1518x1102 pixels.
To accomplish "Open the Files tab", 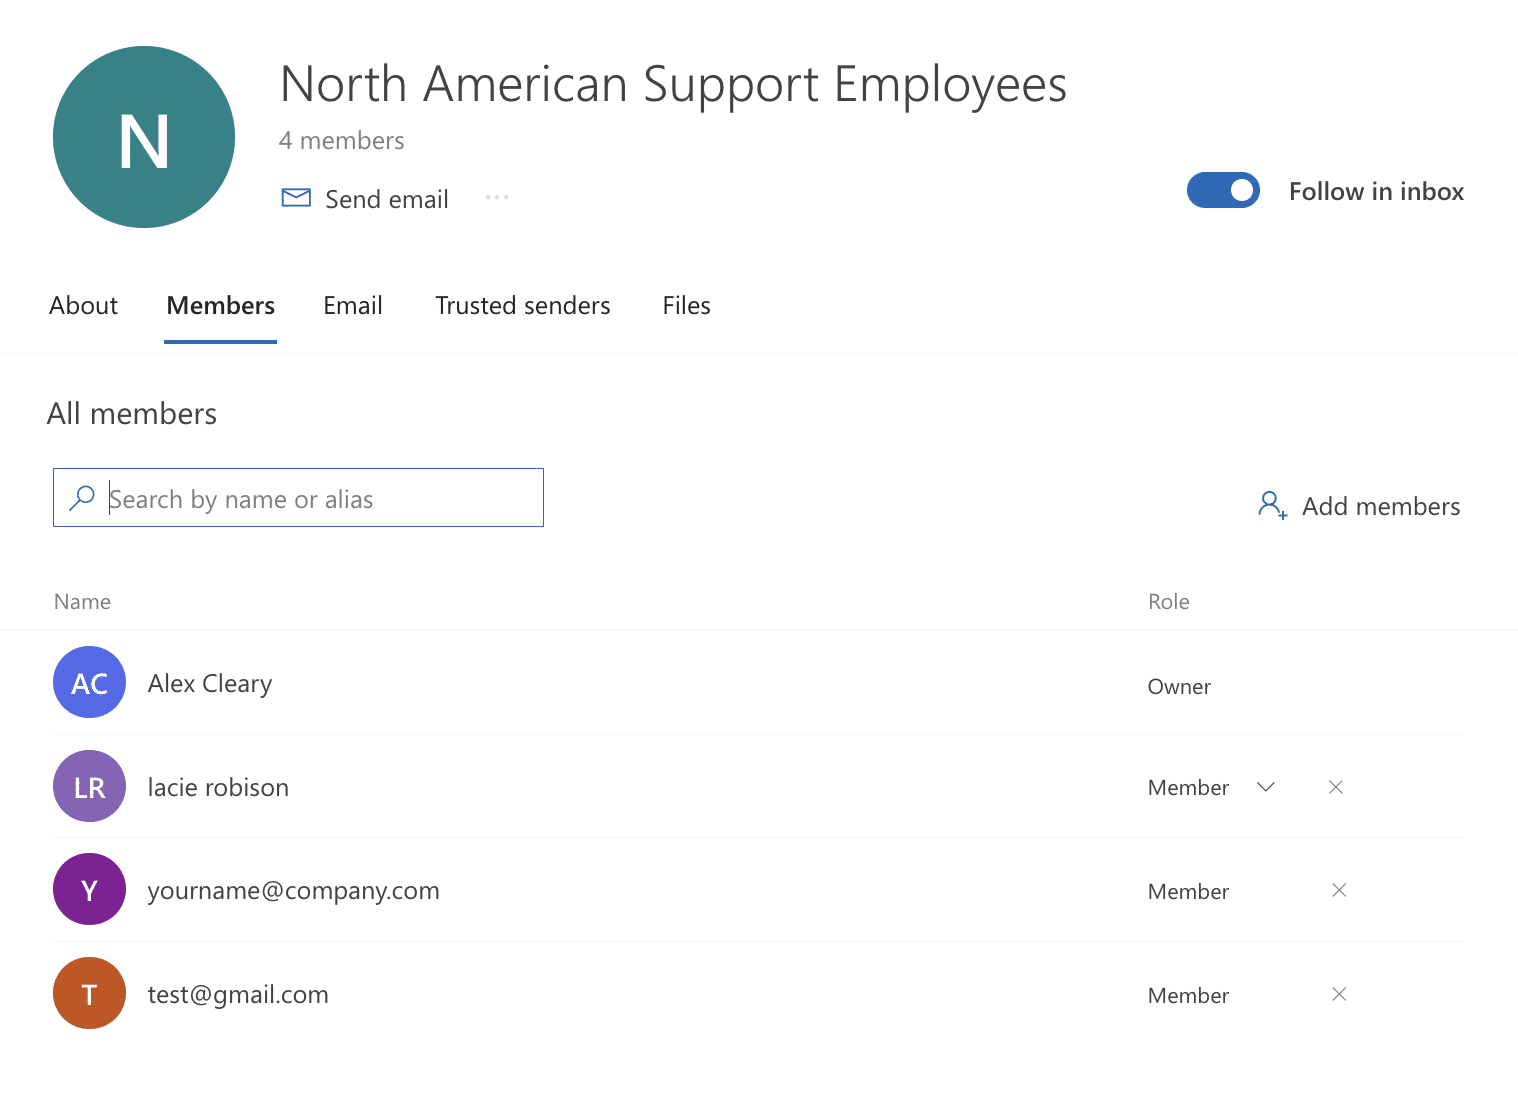I will pyautogui.click(x=687, y=306).
